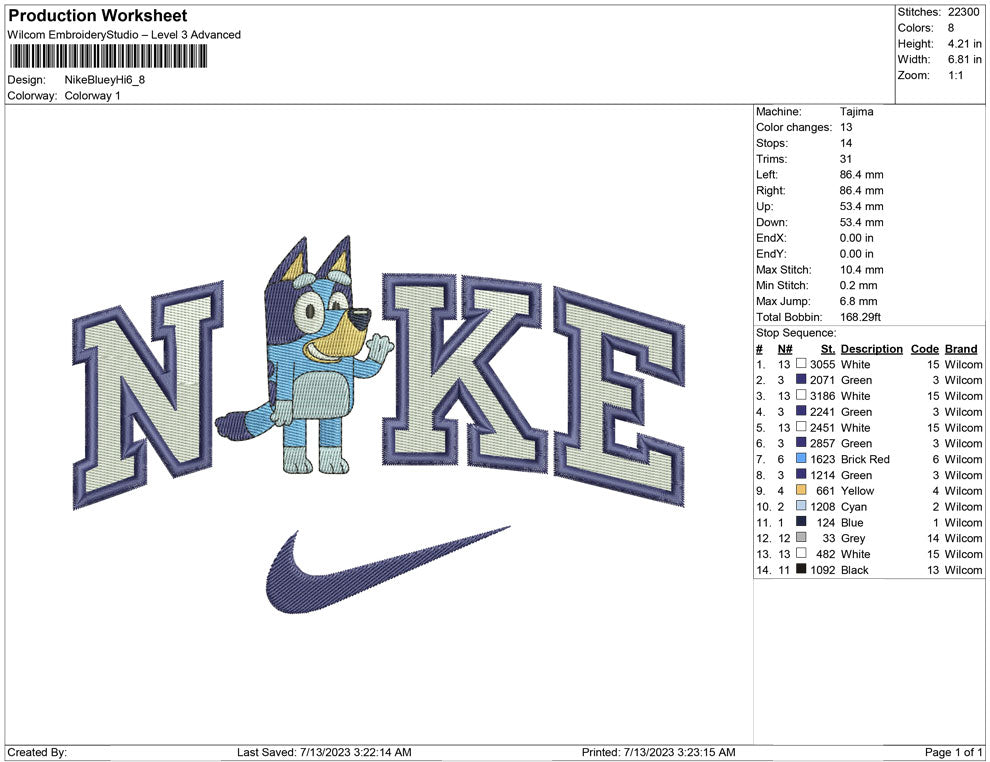Click the Trims value 31
The width and height of the screenshot is (990, 762).
(x=846, y=159)
